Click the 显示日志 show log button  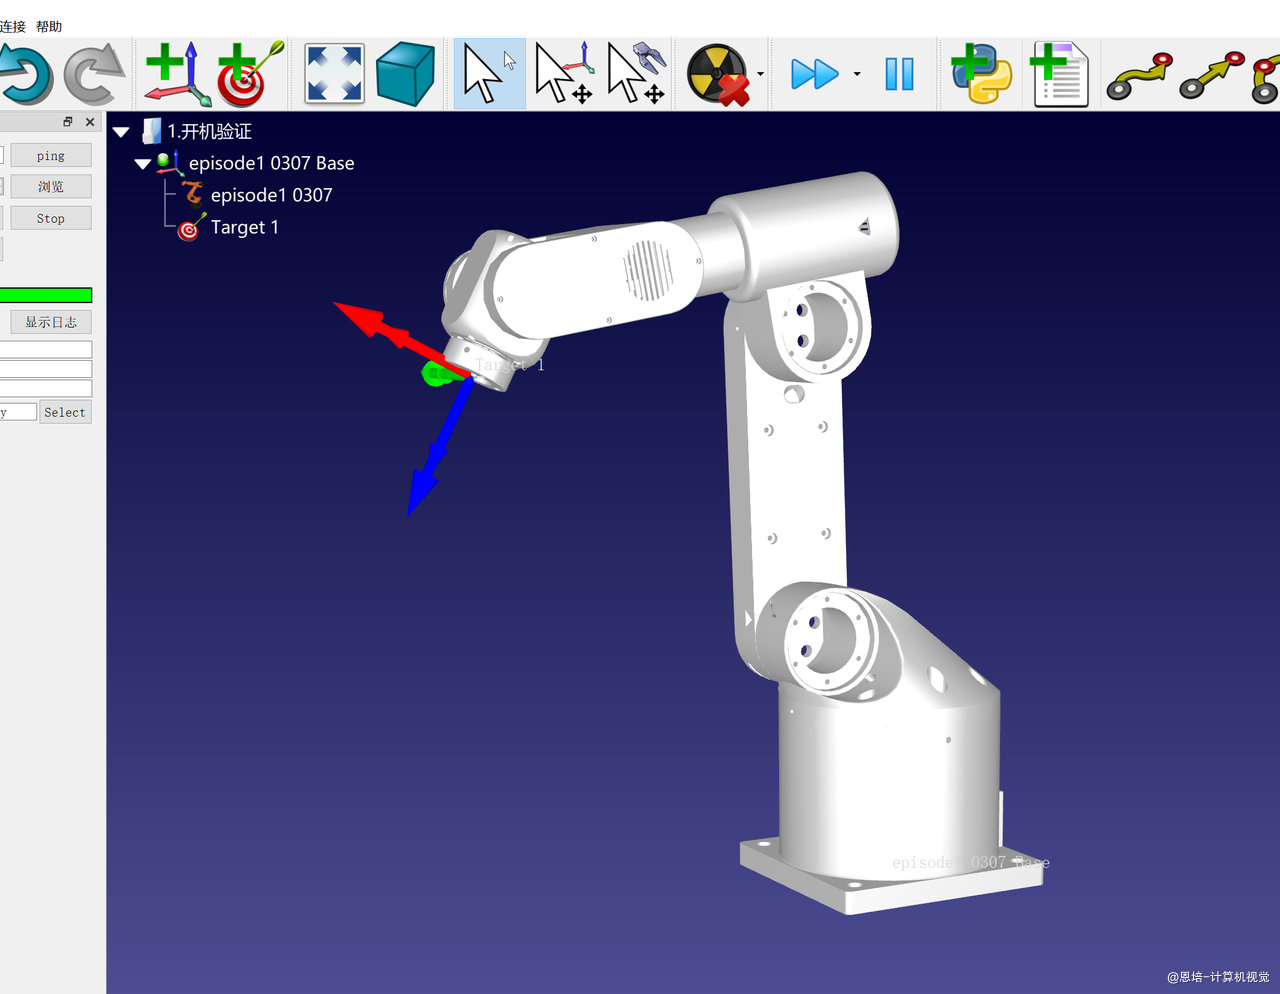coord(51,322)
